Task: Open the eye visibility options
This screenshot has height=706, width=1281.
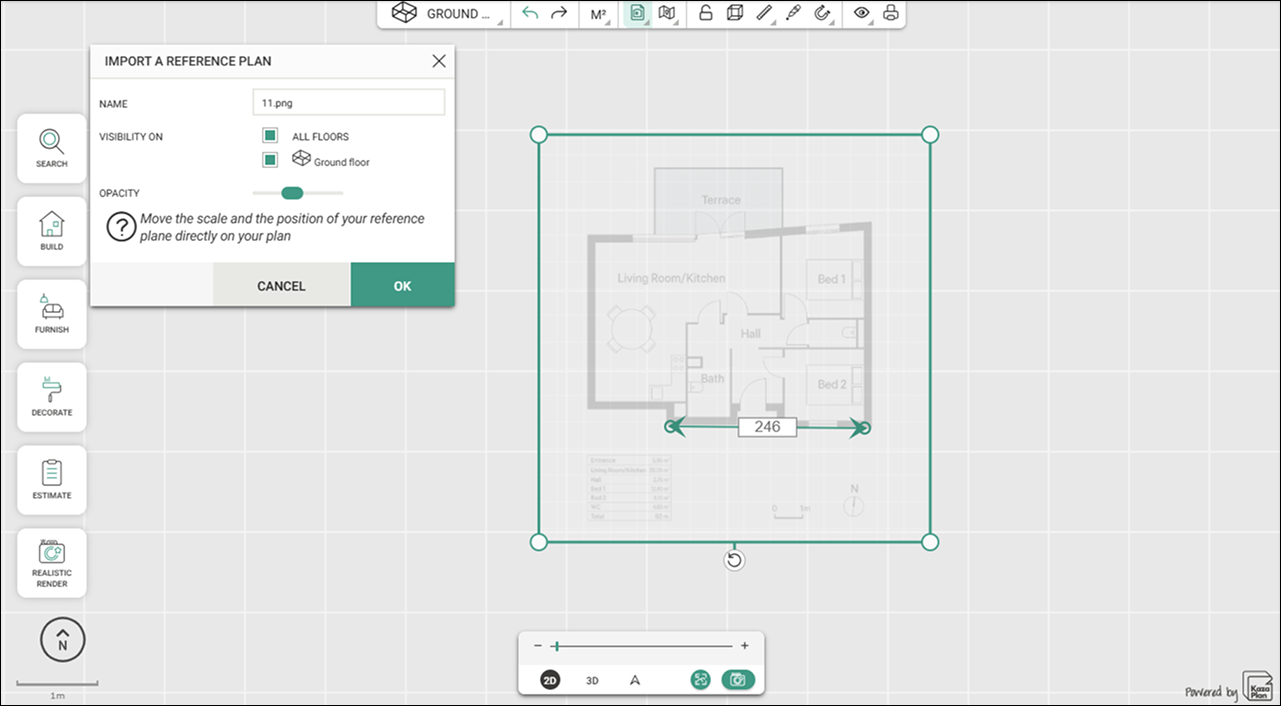Action: [861, 14]
